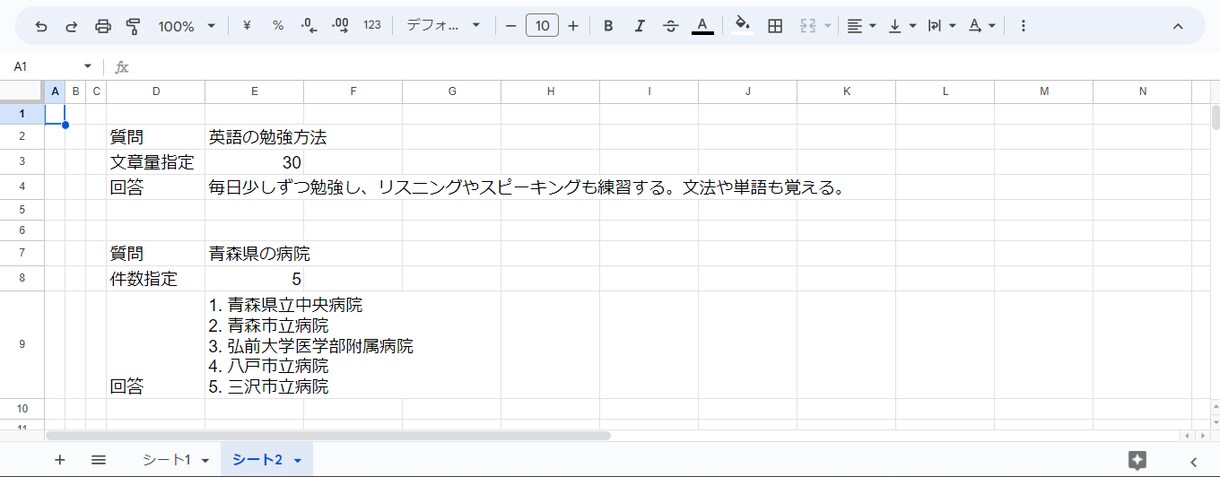Click the undo arrow icon

[41, 26]
